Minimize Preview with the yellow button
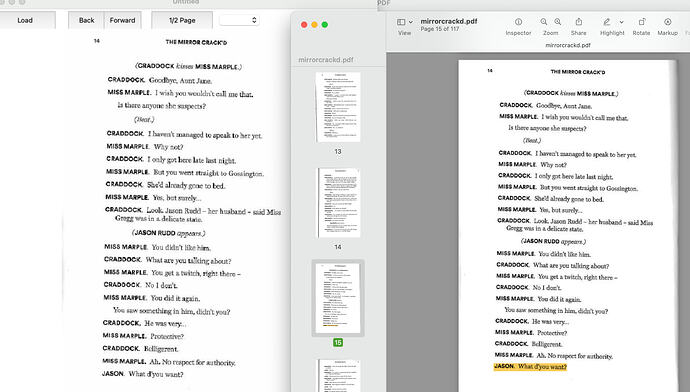Image resolution: width=690 pixels, height=392 pixels. [314, 25]
